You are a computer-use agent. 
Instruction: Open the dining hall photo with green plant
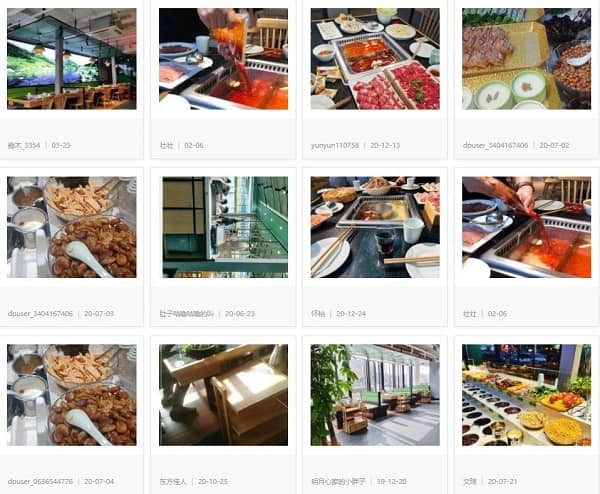coord(375,395)
